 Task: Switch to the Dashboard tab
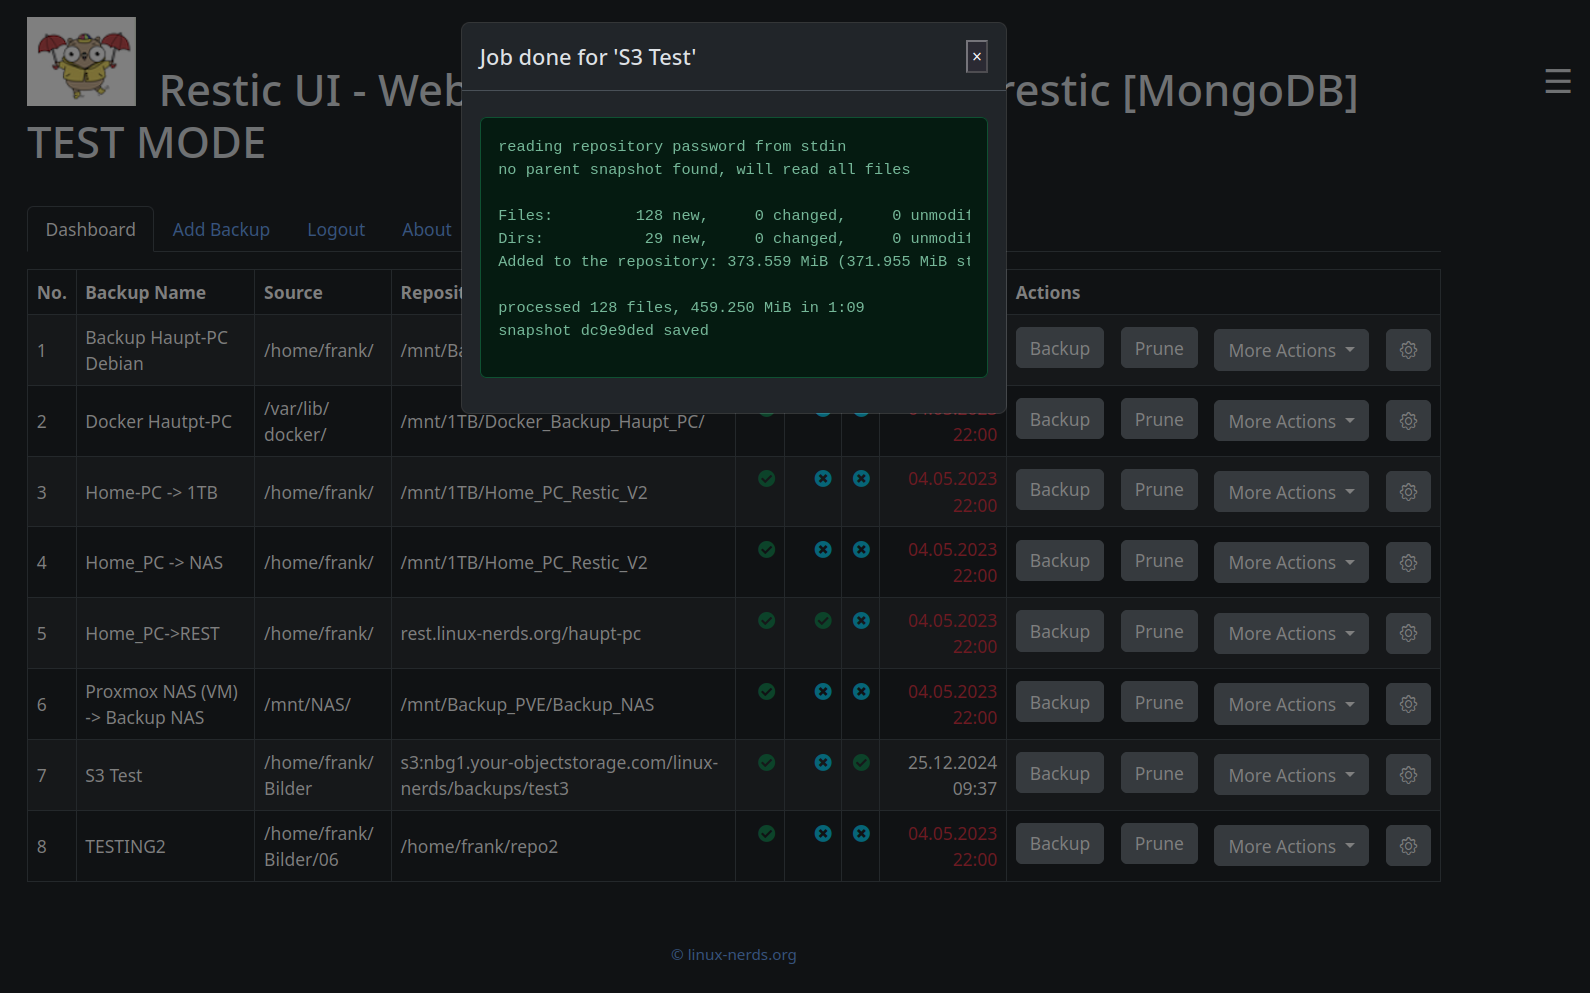[x=90, y=230]
